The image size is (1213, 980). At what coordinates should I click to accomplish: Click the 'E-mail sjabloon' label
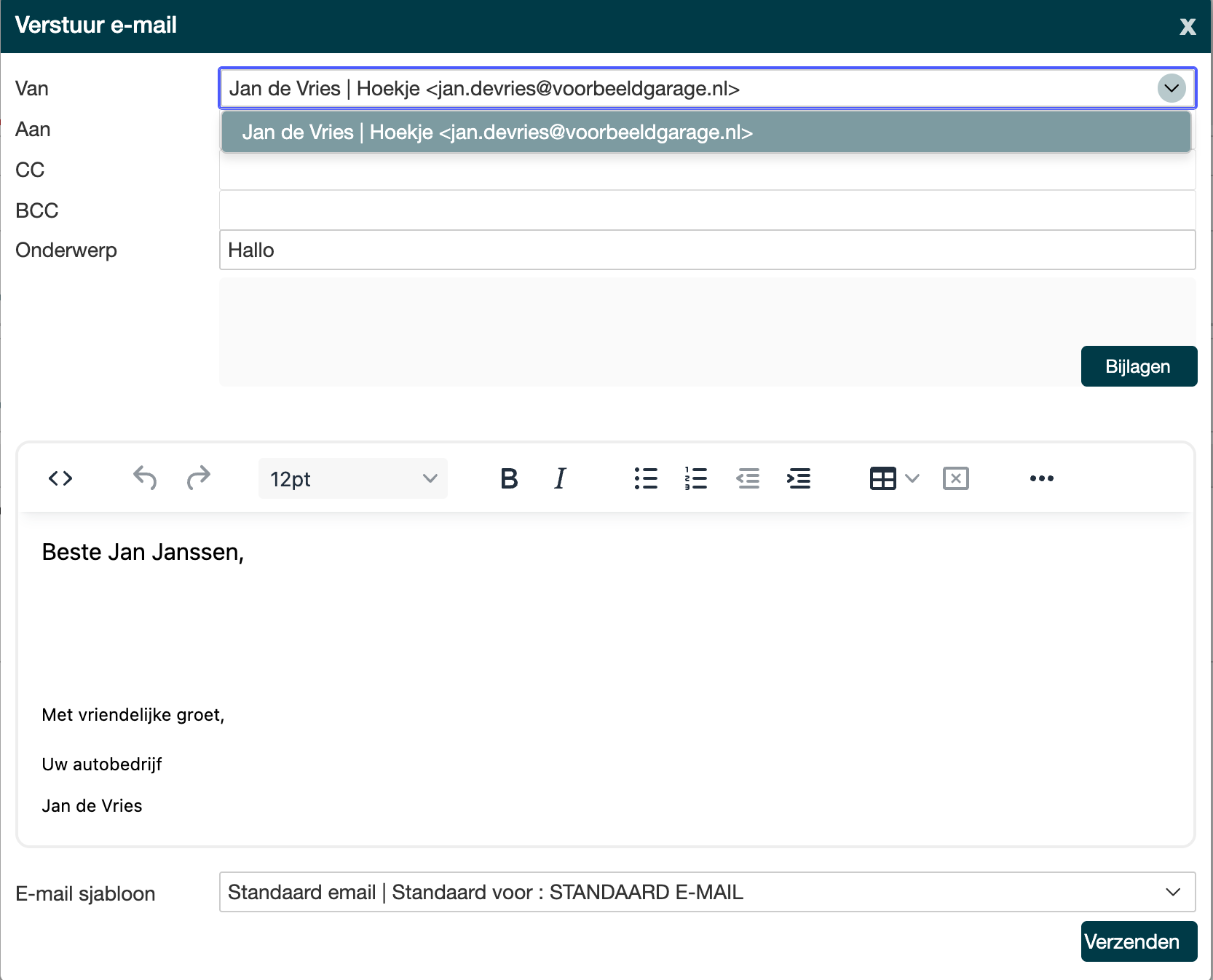click(x=85, y=894)
